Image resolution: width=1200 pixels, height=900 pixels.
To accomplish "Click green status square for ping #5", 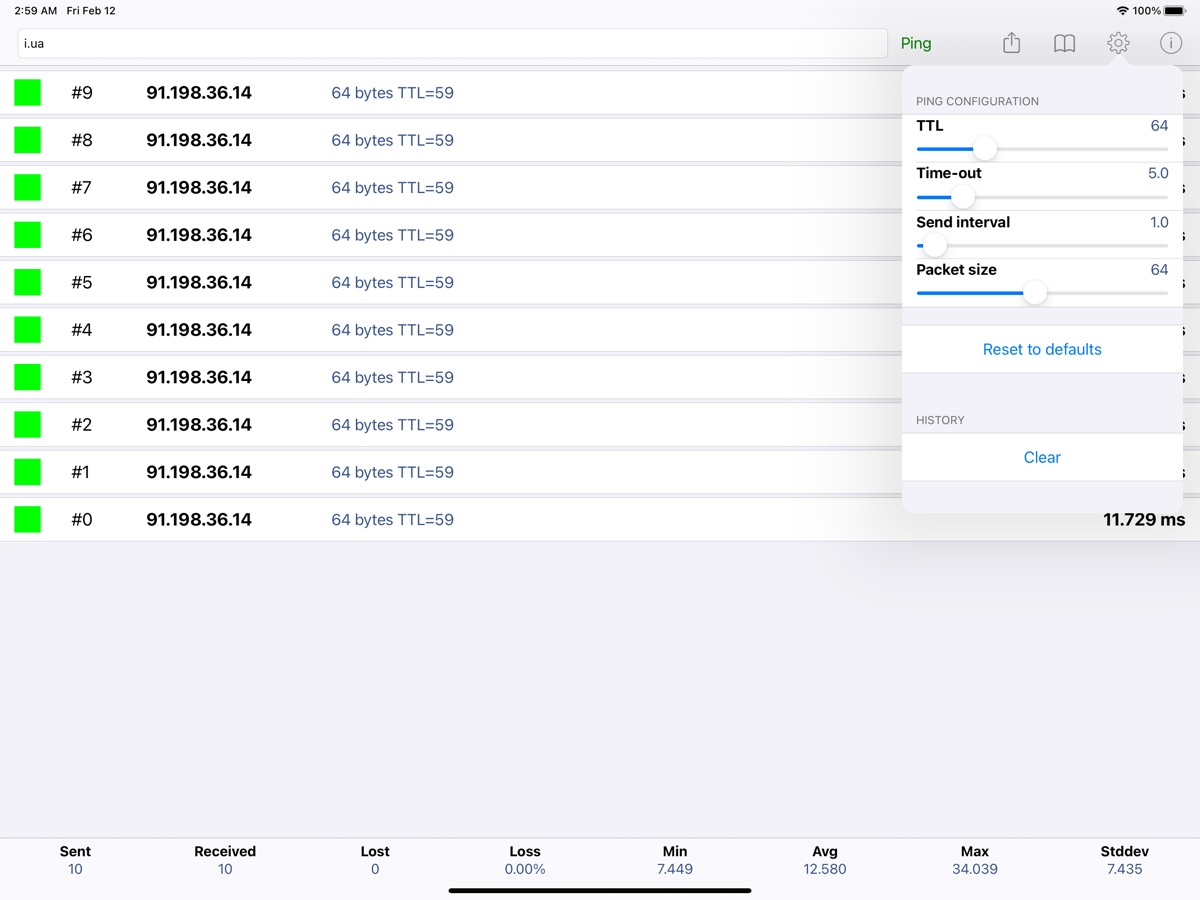I will [x=28, y=283].
